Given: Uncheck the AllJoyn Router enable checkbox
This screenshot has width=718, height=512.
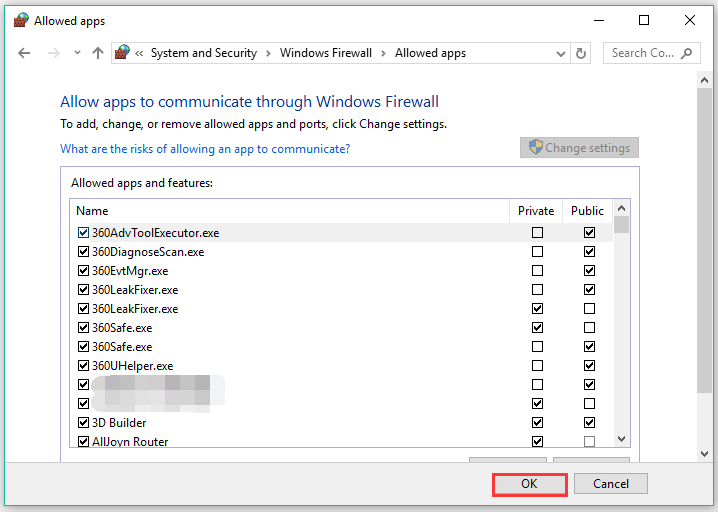Looking at the screenshot, I should [x=83, y=441].
